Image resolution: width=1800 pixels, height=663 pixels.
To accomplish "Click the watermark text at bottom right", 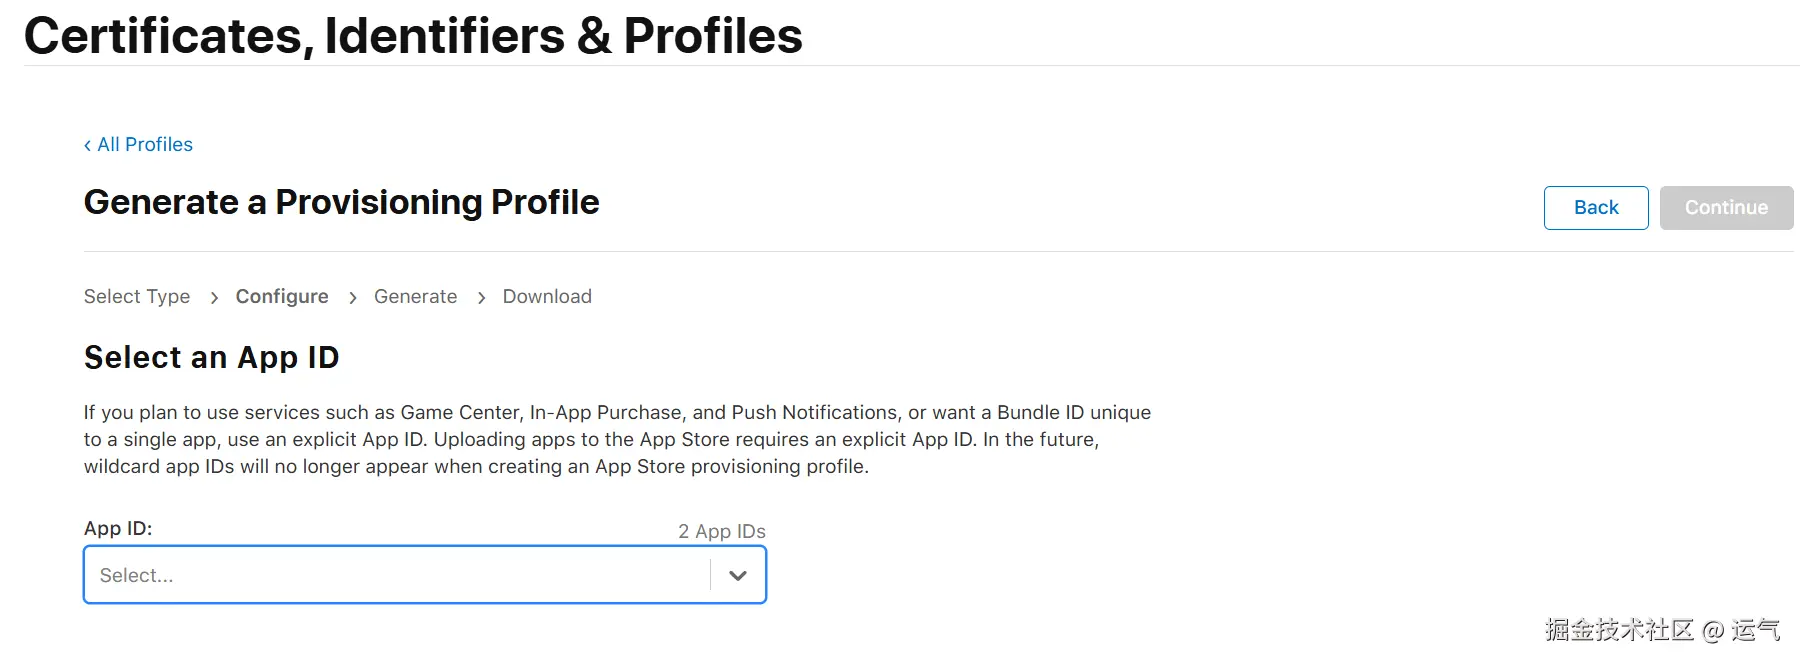I will pos(1662,630).
